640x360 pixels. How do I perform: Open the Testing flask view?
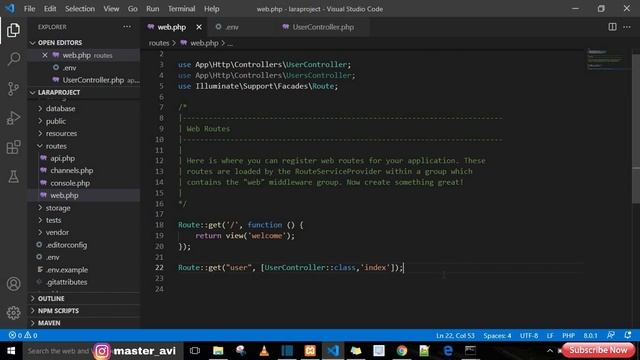[x=13, y=177]
